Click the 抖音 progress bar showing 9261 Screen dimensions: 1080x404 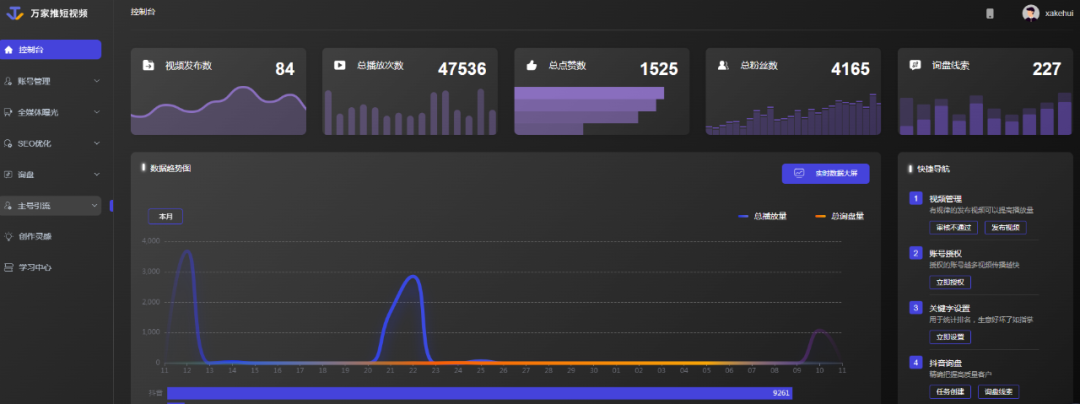click(x=470, y=393)
